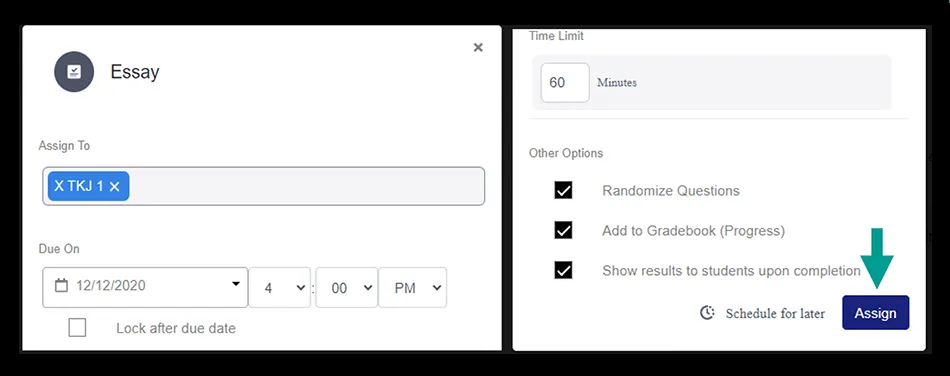The height and width of the screenshot is (376, 950).
Task: Click Schedule for later link
Action: 775,313
